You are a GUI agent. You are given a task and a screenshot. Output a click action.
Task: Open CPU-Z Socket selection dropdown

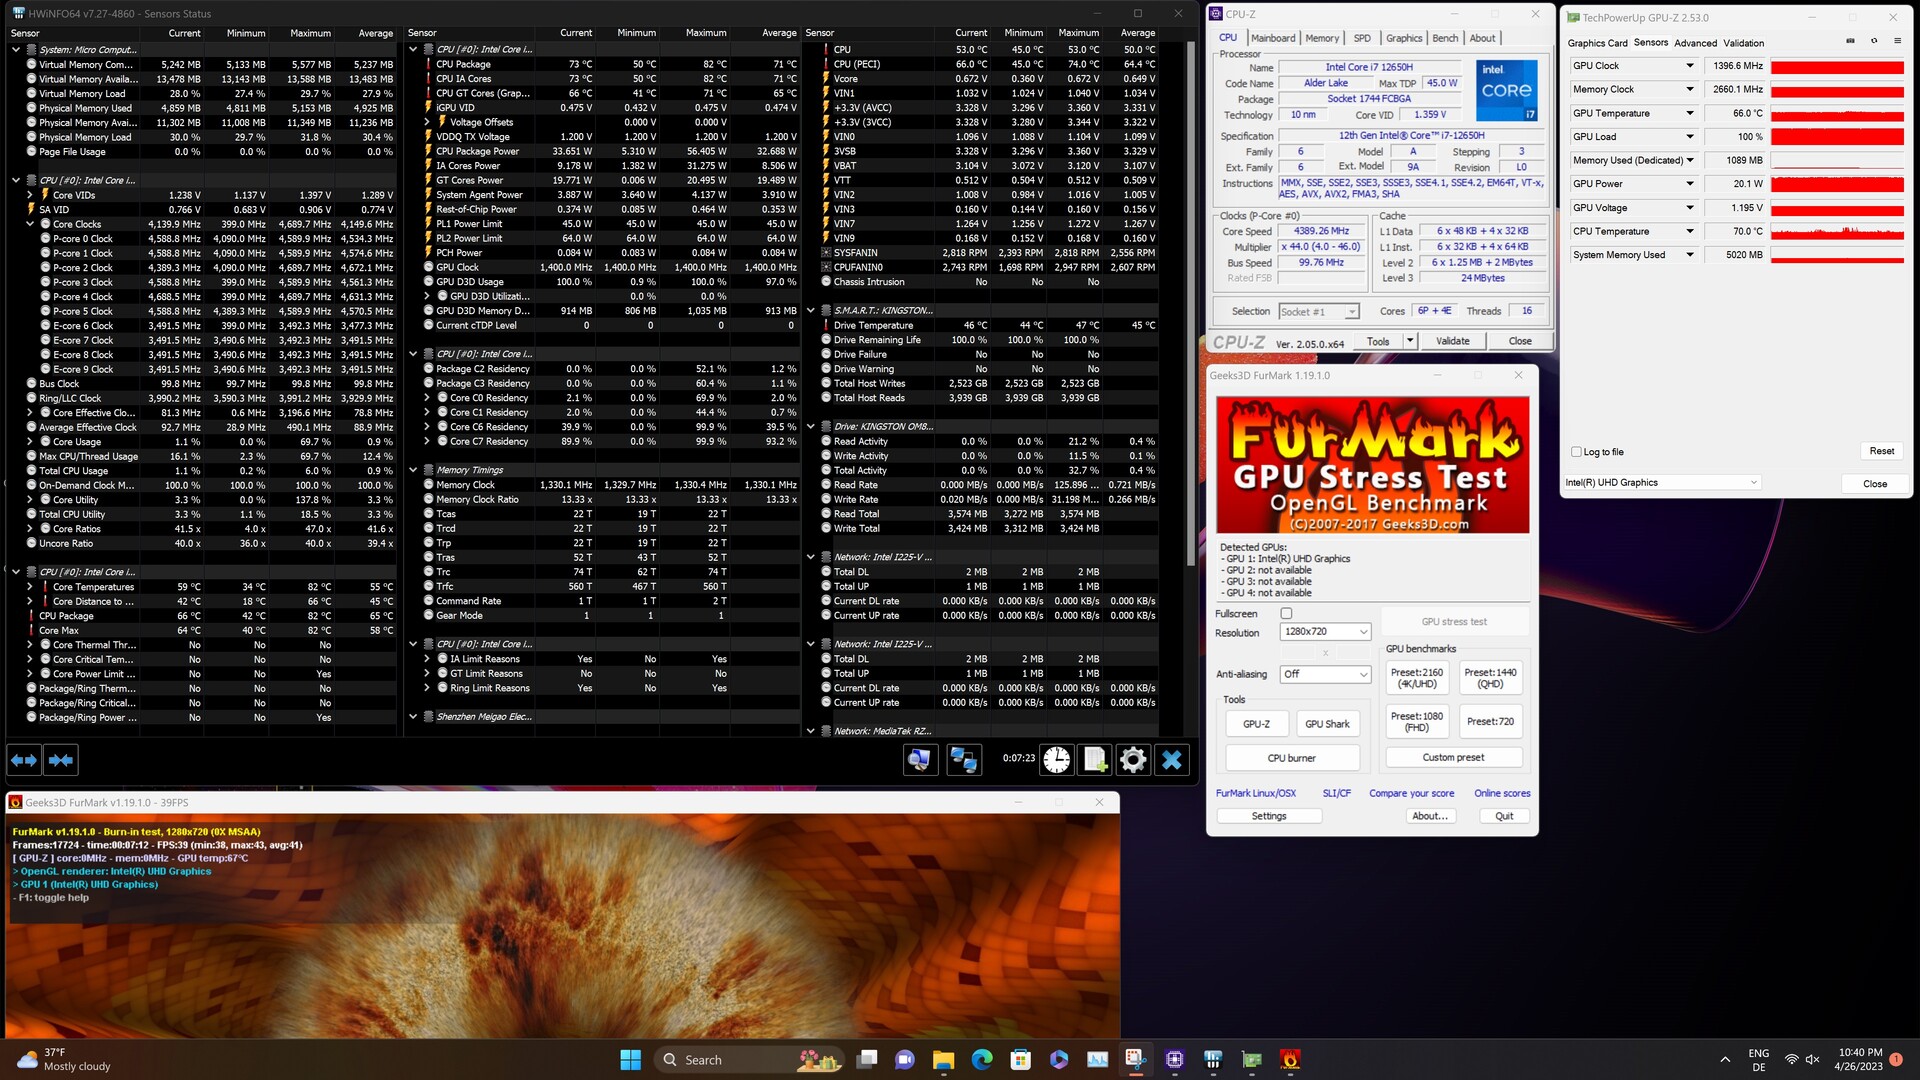(1319, 312)
